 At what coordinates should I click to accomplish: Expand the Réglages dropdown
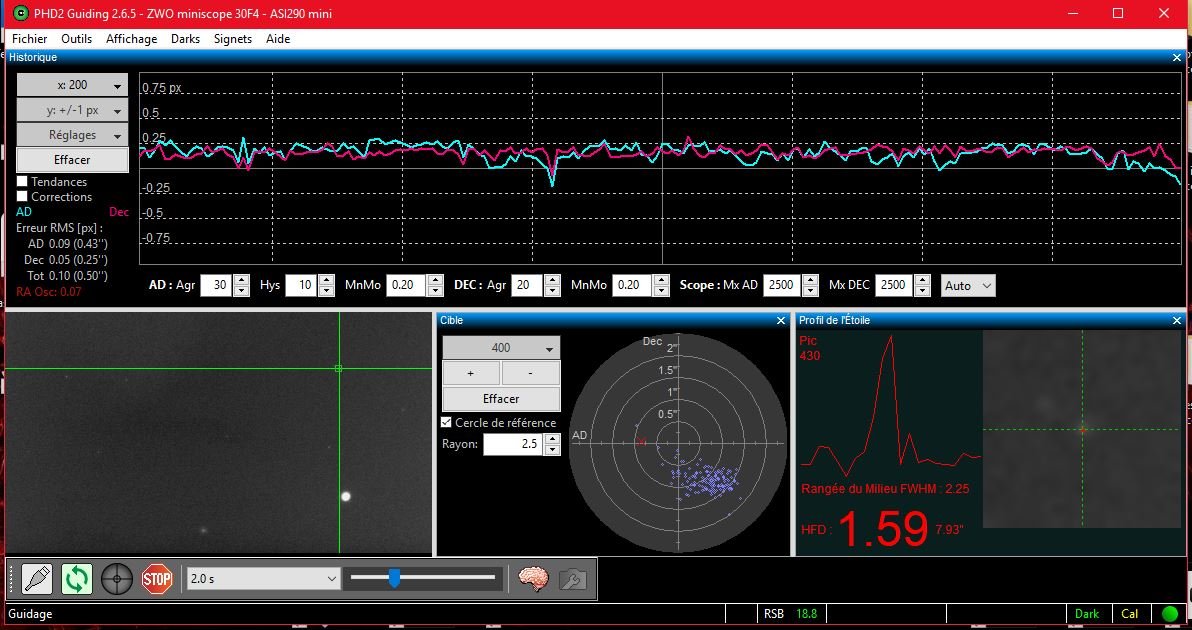pos(73,135)
